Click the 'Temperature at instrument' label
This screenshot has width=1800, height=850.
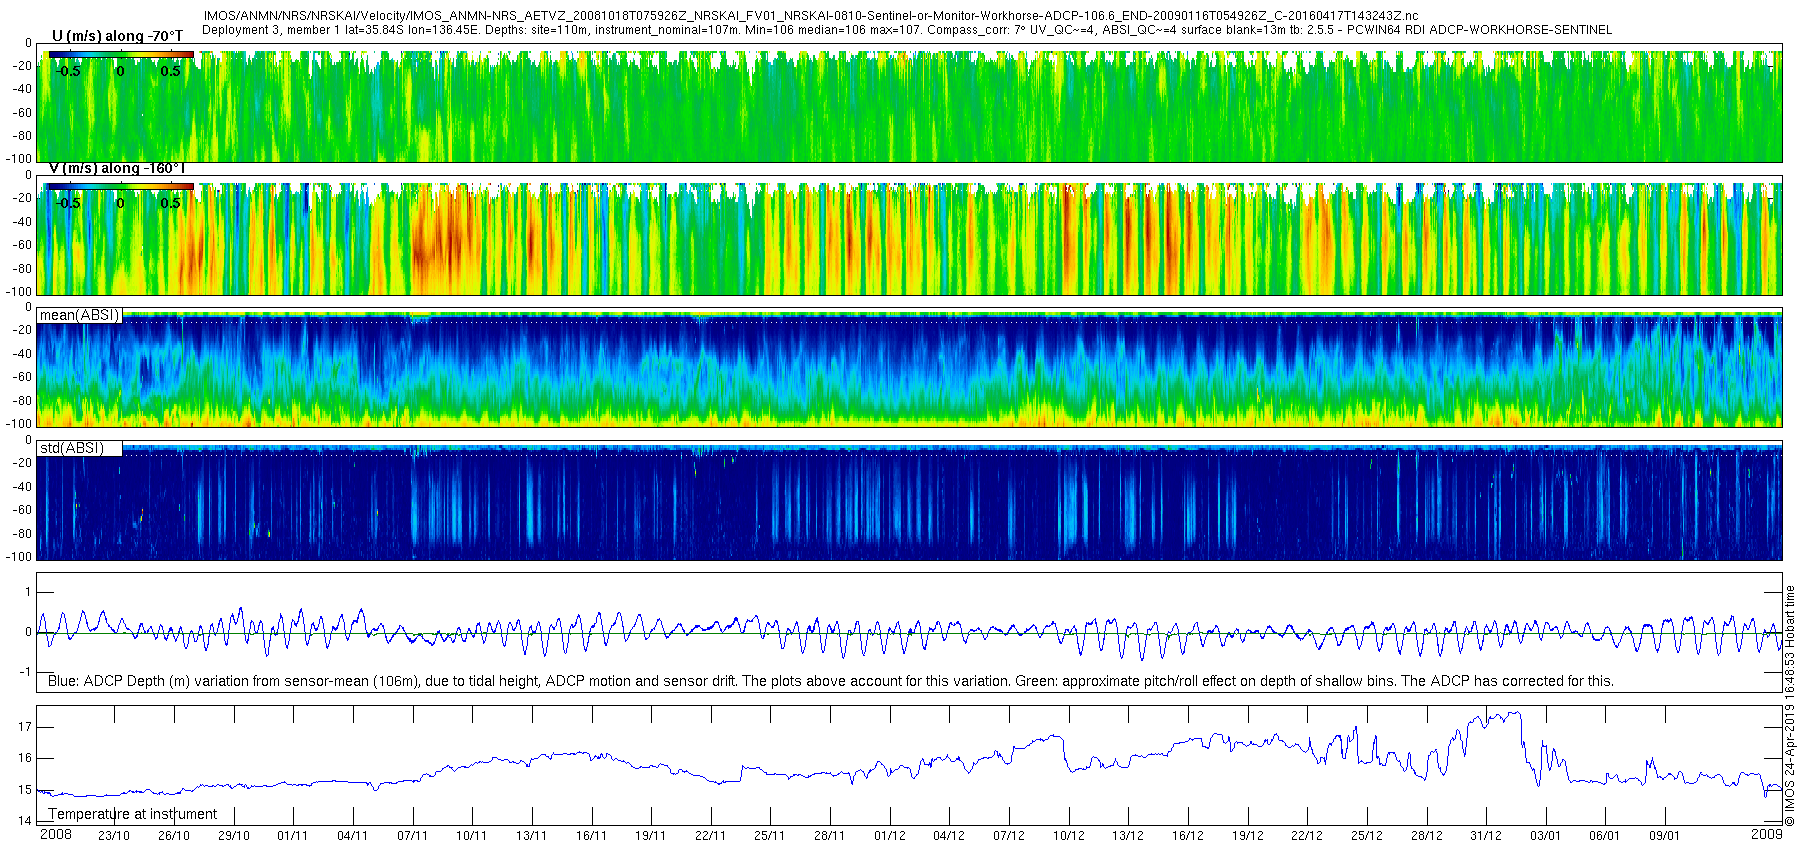tap(133, 814)
